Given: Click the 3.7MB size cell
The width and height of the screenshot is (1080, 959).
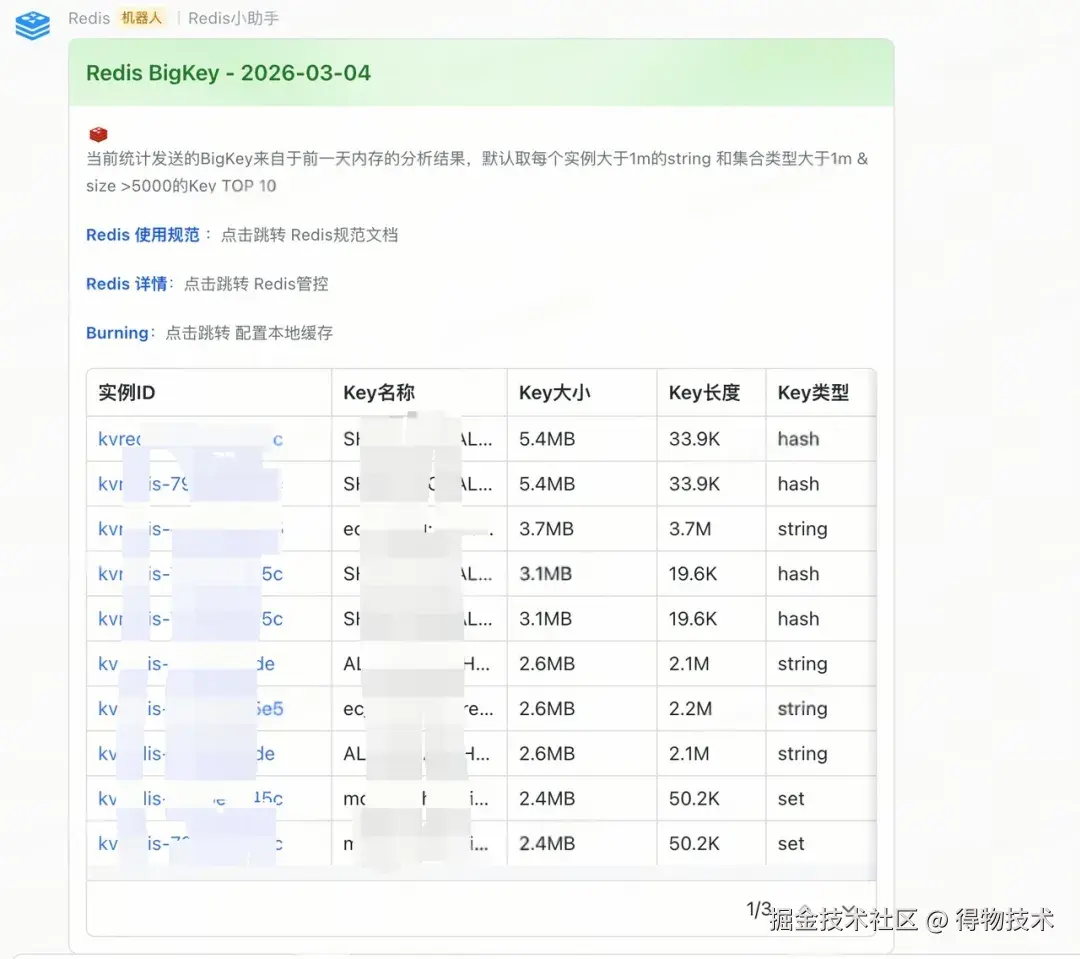Looking at the screenshot, I should pyautogui.click(x=547, y=529).
